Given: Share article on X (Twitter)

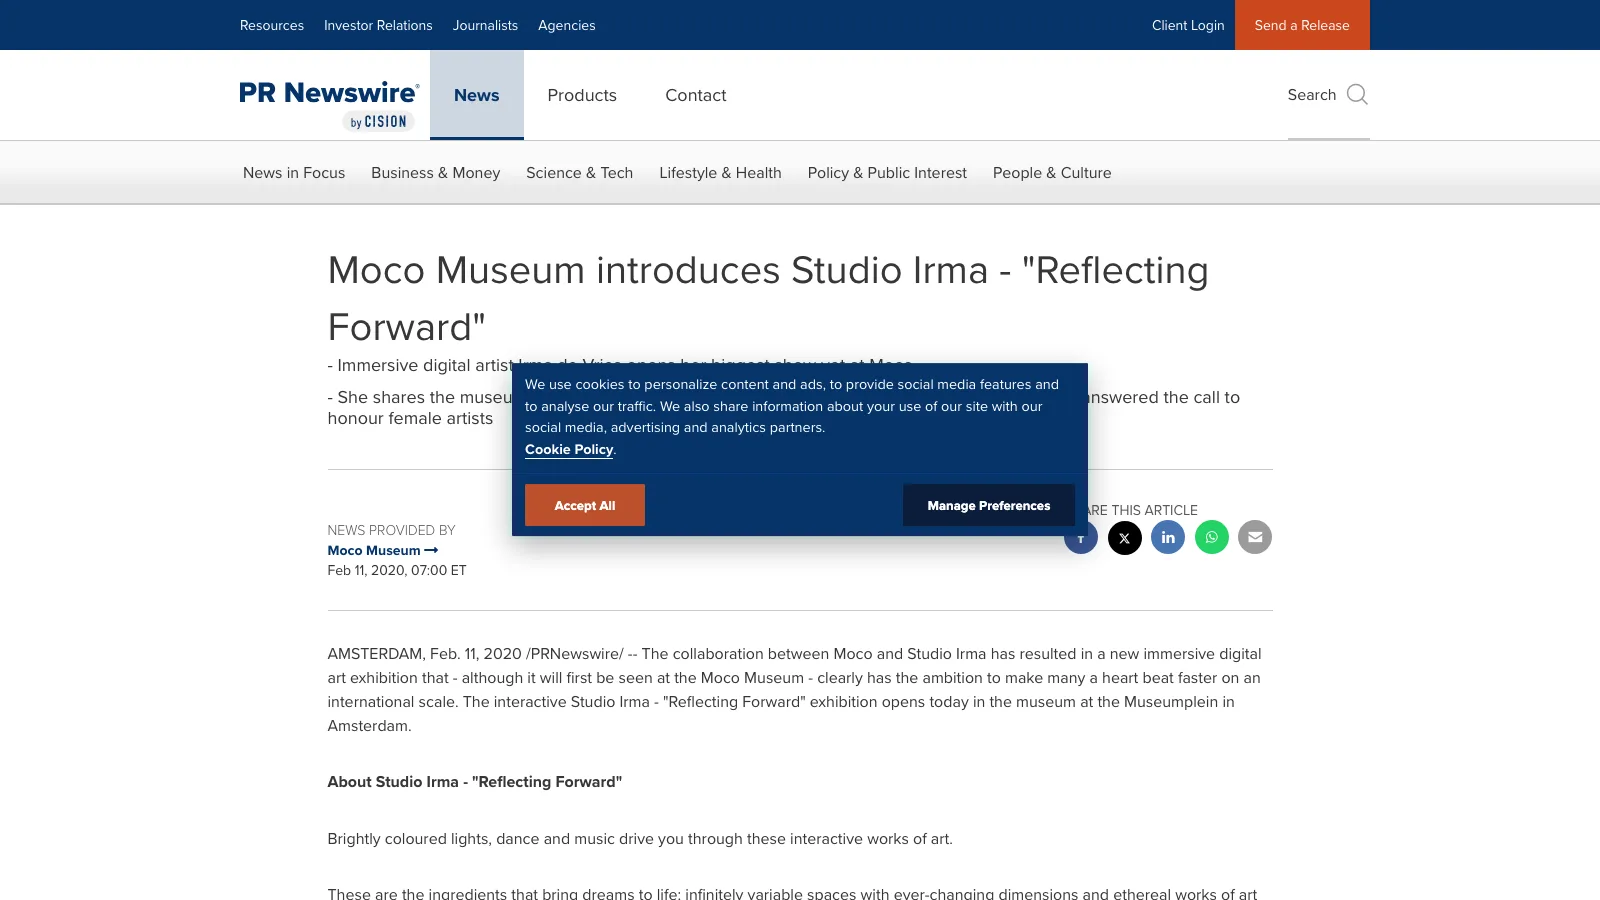Looking at the screenshot, I should coord(1124,538).
